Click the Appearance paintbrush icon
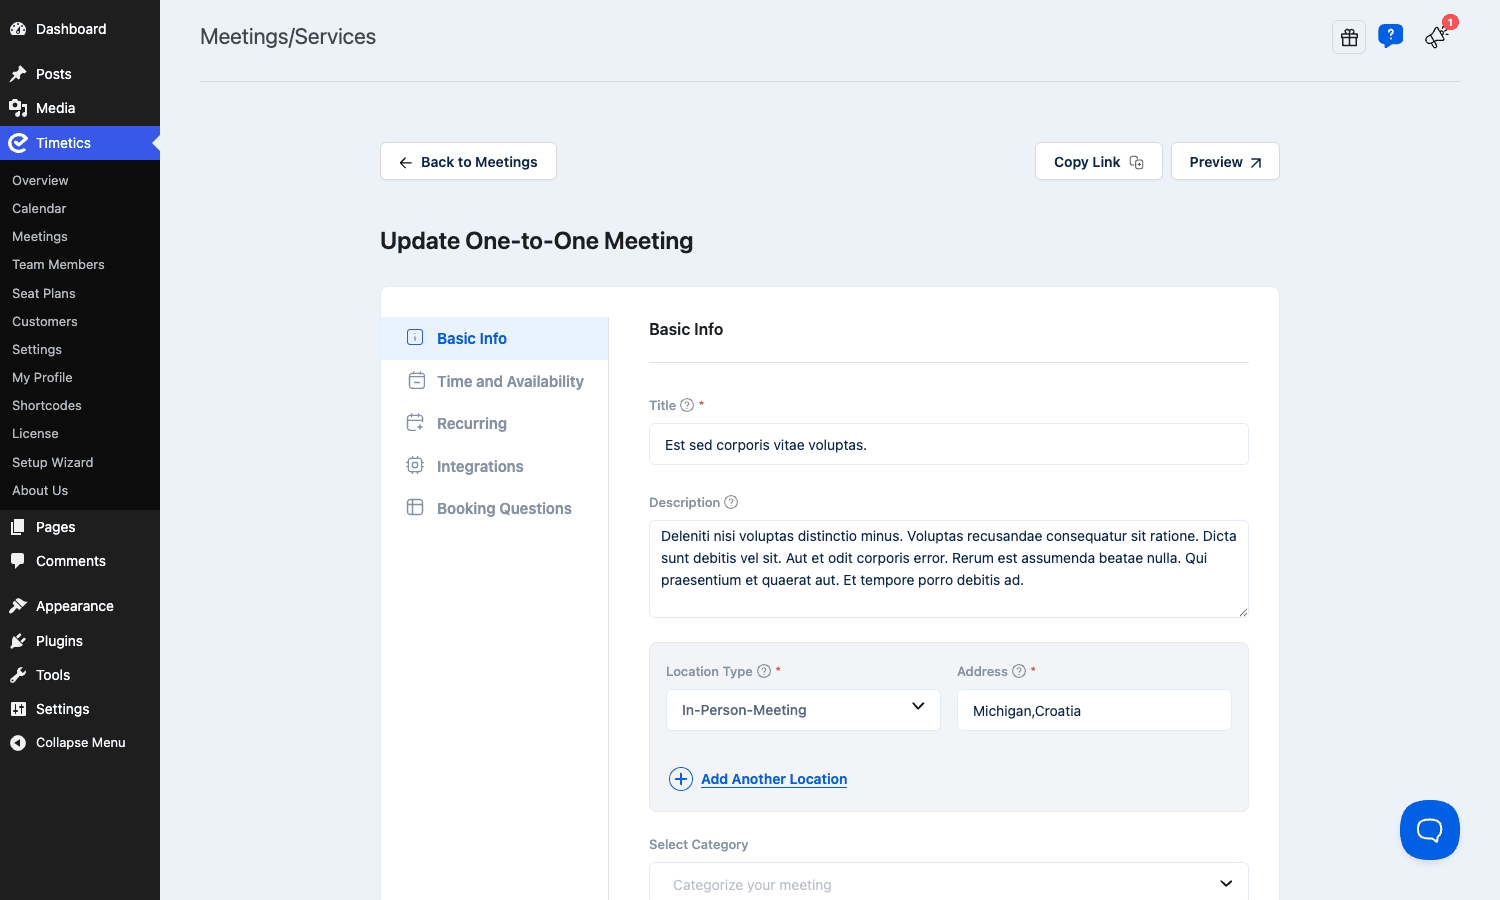The height and width of the screenshot is (900, 1500). 18,606
